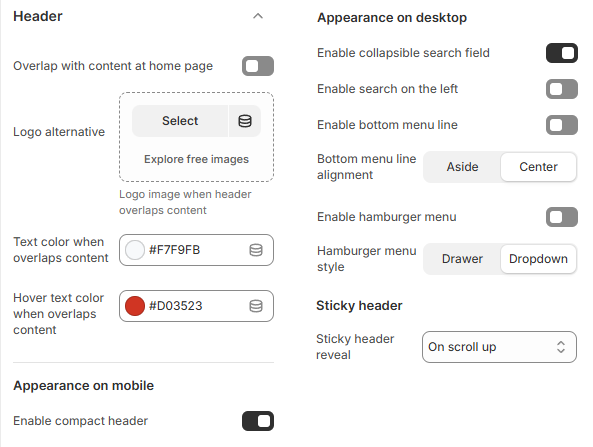Turn on Enable bottom menu line
Viewport: 593px width, 447px height.
[562, 125]
